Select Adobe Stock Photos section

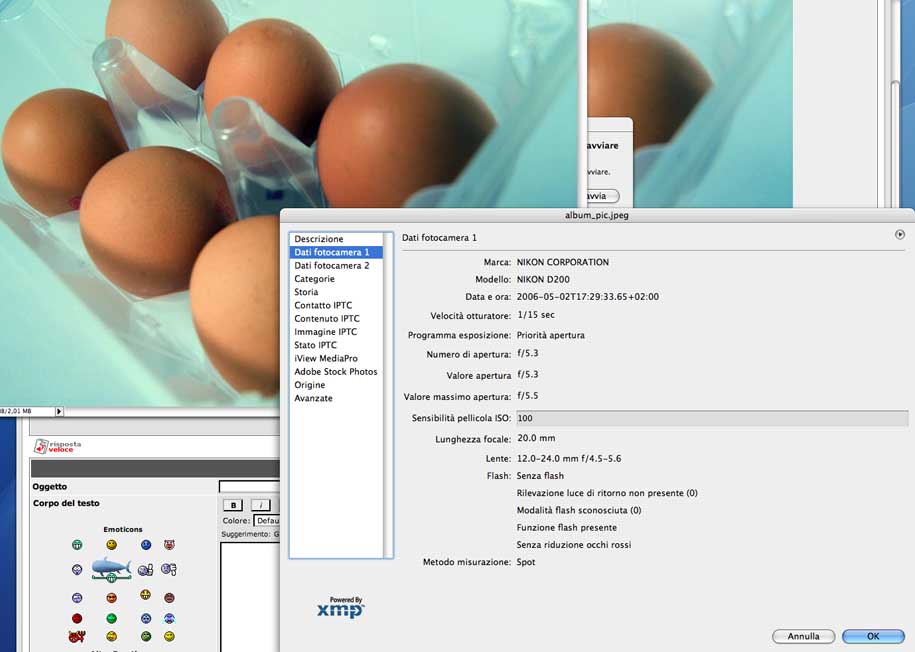tap(335, 372)
